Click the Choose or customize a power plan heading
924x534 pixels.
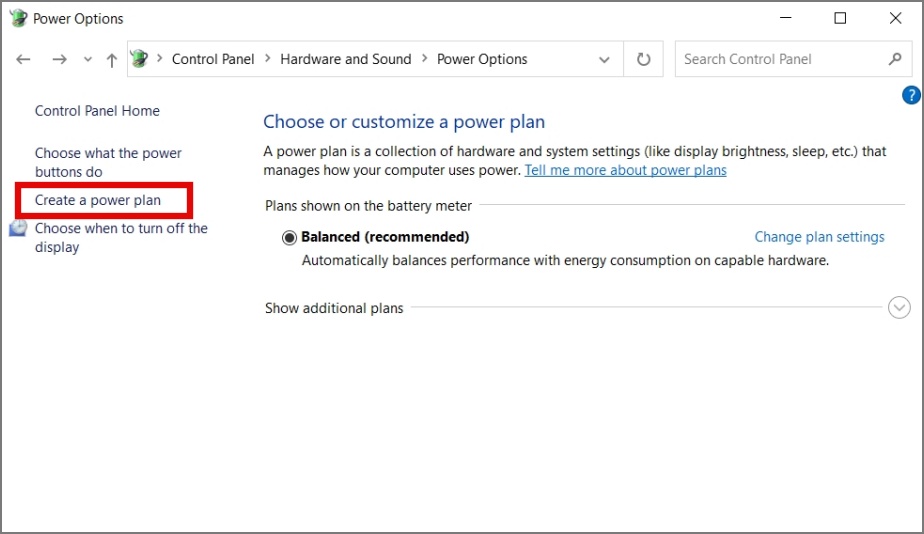point(404,122)
